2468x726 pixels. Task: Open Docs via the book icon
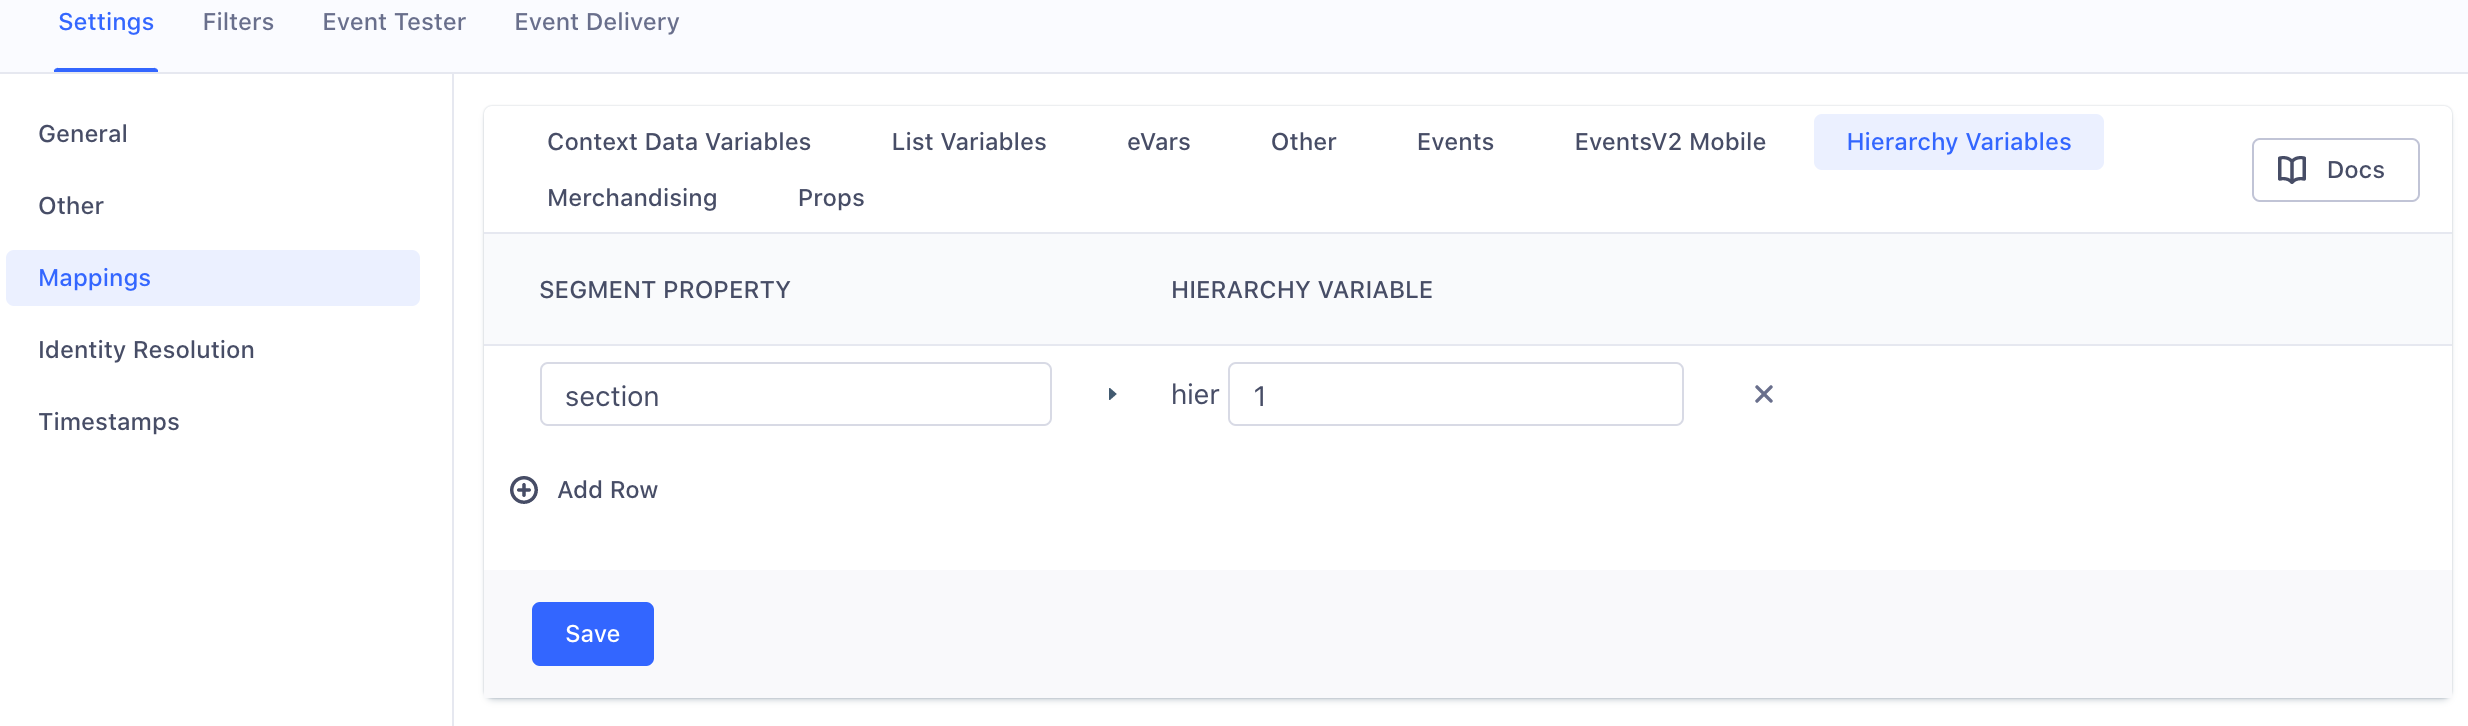coord(2292,170)
